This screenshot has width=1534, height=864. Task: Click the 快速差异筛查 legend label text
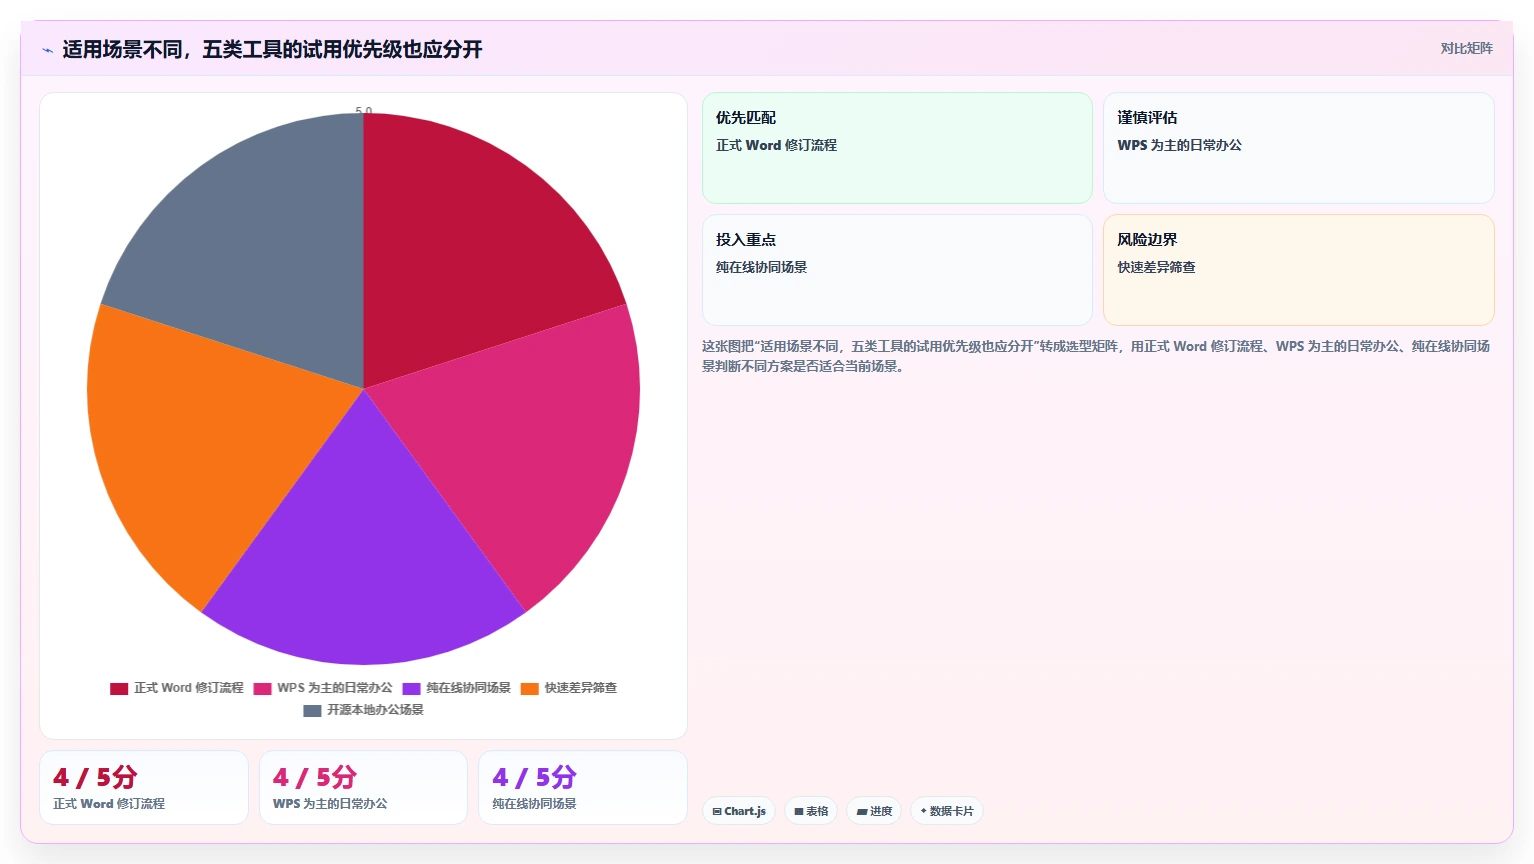[580, 688]
